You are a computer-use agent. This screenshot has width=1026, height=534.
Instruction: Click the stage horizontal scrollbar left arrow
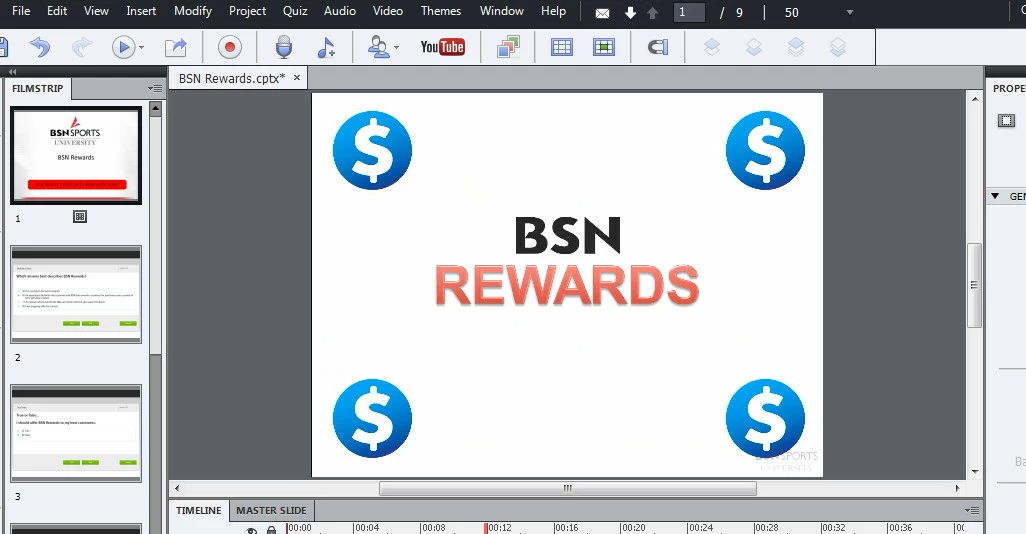pyautogui.click(x=176, y=488)
